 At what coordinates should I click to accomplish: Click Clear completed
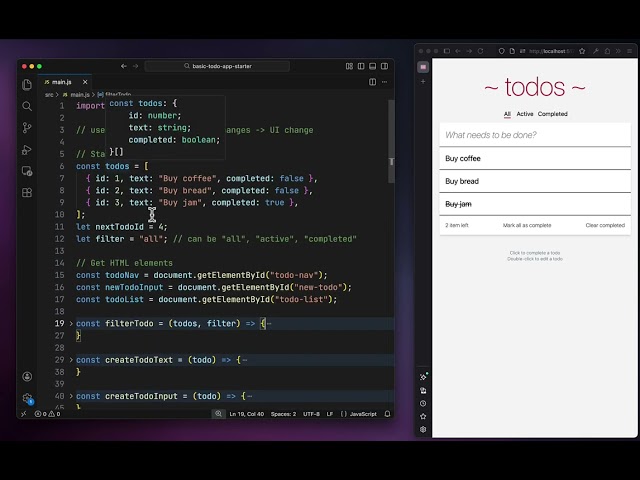pyautogui.click(x=605, y=225)
